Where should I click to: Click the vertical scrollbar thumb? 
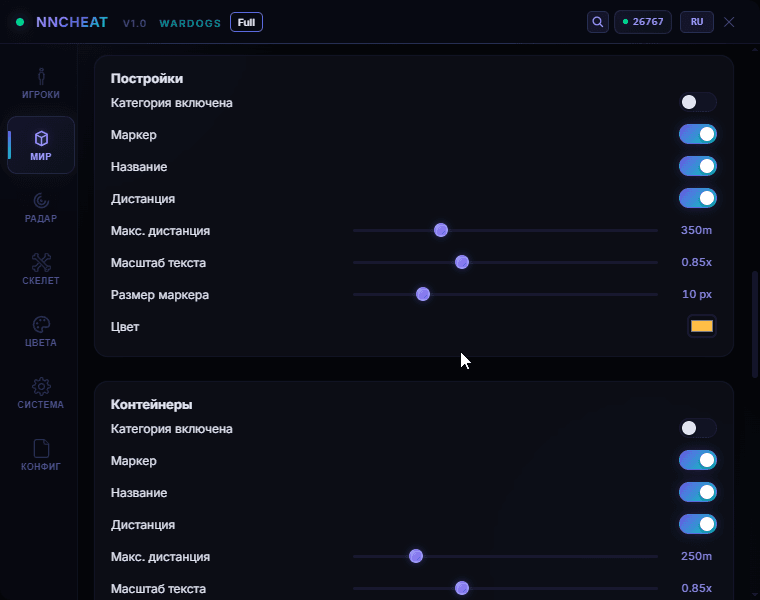tap(754, 324)
